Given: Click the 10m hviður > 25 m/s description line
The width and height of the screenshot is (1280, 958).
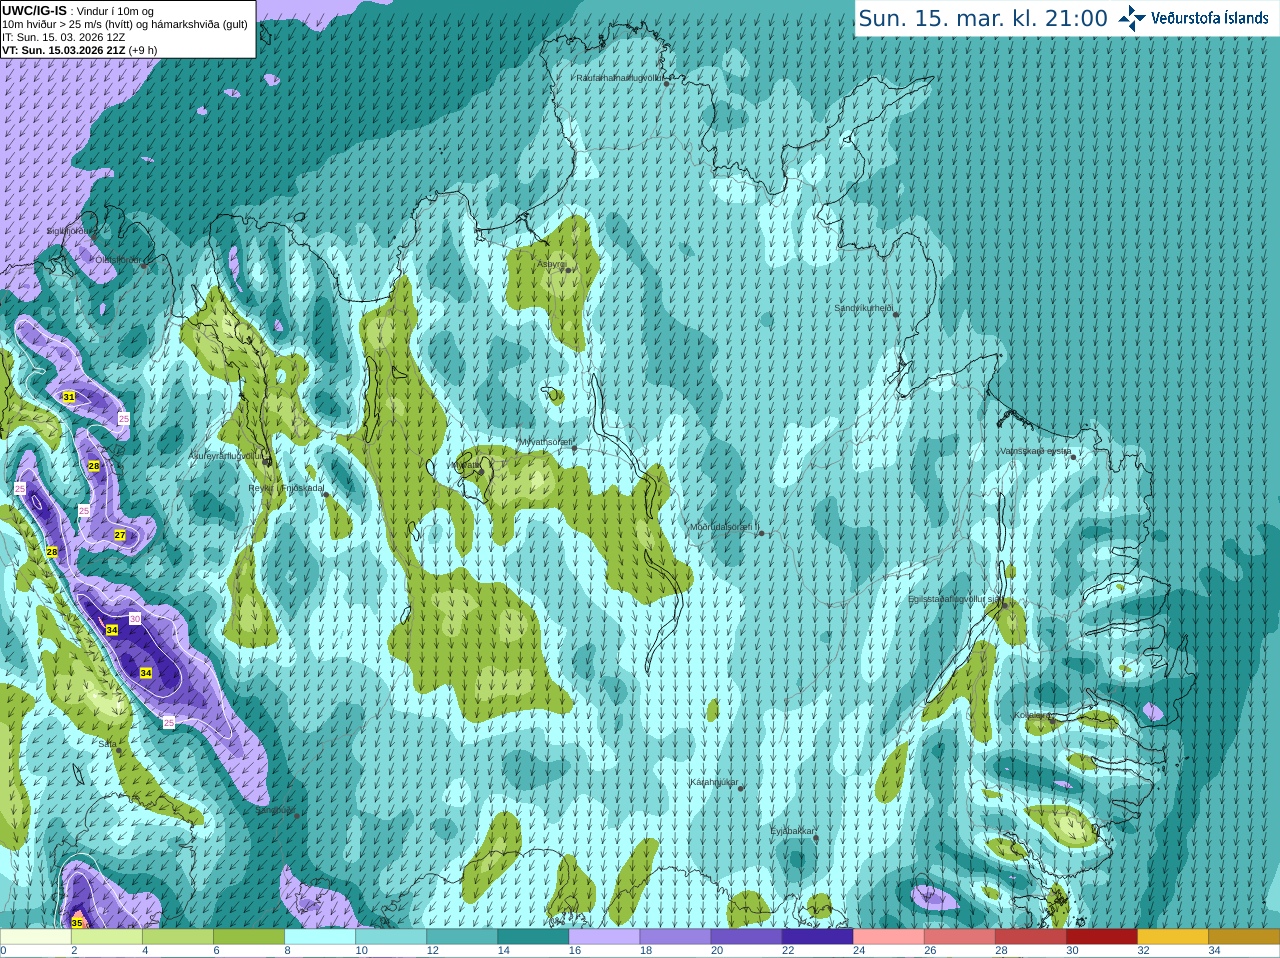Looking at the screenshot, I should [x=125, y=24].
